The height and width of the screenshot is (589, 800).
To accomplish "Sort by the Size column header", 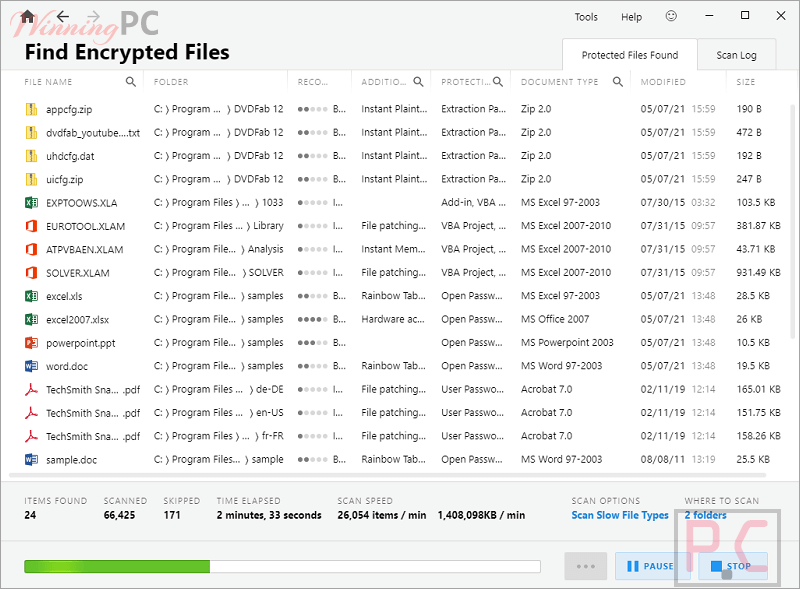I will pyautogui.click(x=745, y=82).
